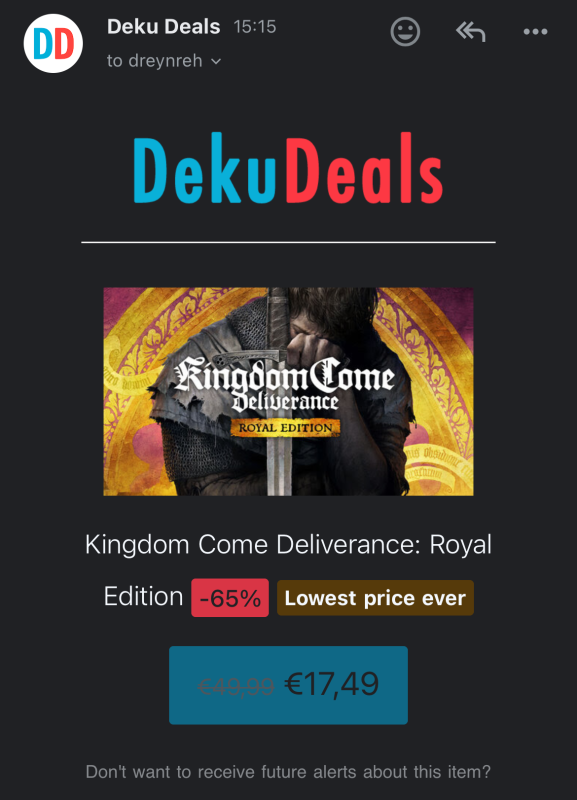Tap the DD sender avatar

53,43
